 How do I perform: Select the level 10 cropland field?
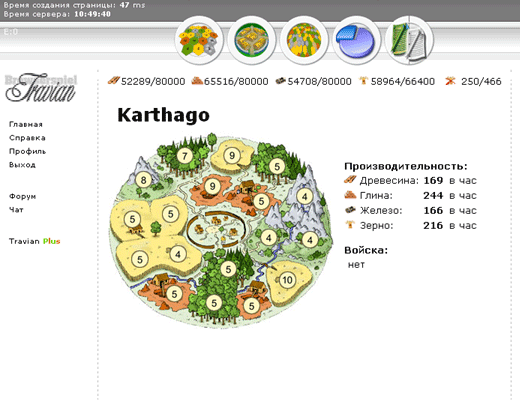pyautogui.click(x=287, y=280)
